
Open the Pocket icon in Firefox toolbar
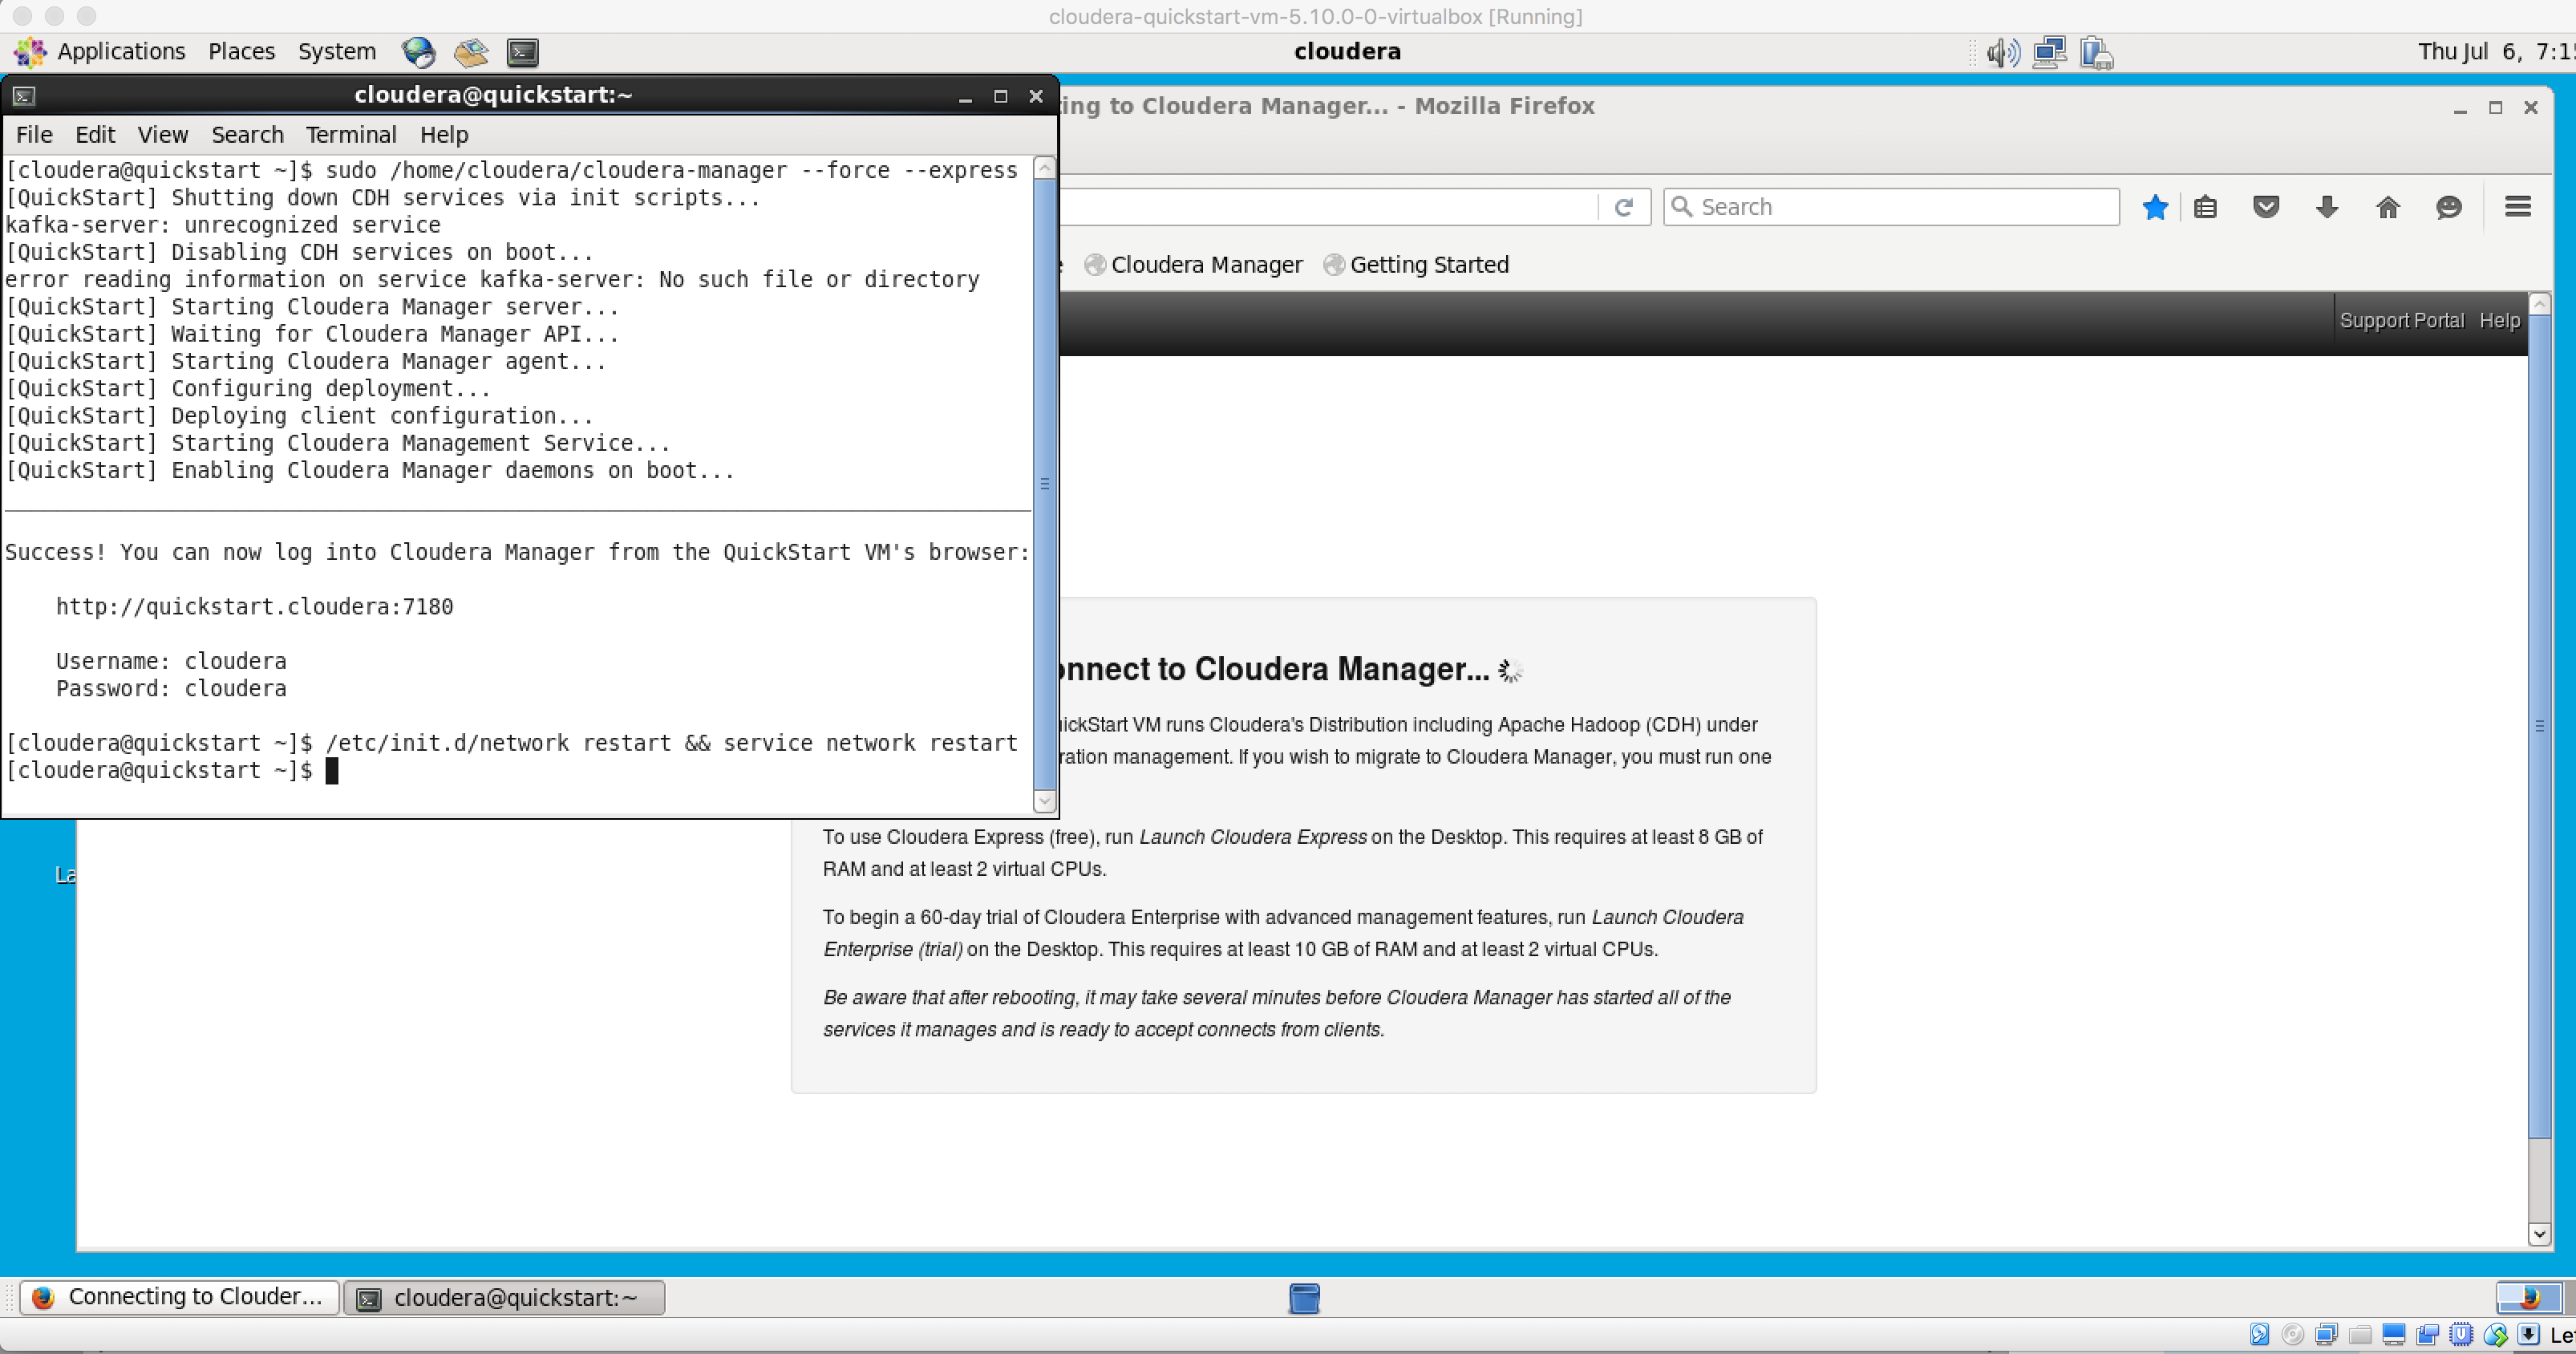pos(2266,207)
